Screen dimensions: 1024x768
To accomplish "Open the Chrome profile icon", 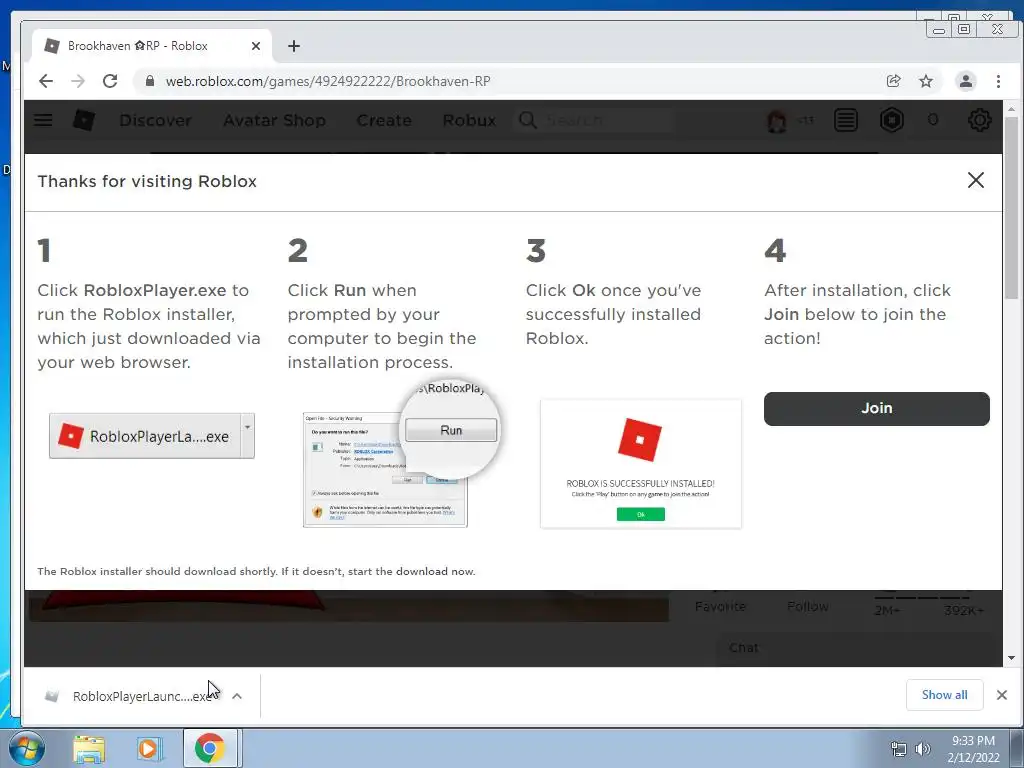I will tap(965, 81).
